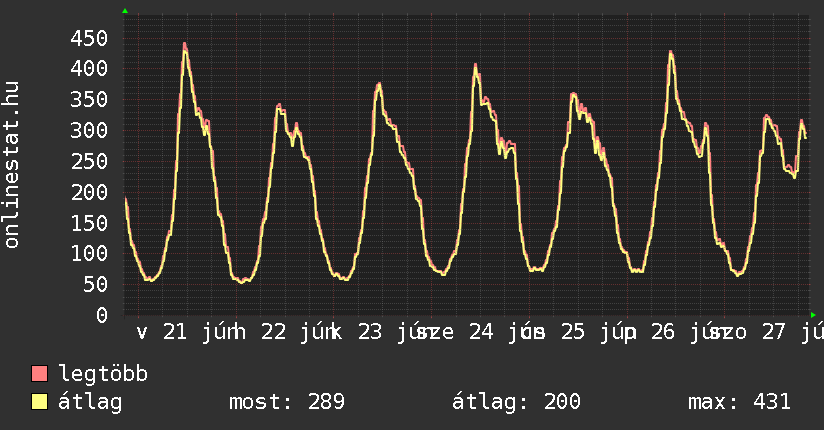Viewport: 824px width, 430px height.
Task: Click the 300 y-axis label
Action: (89, 130)
